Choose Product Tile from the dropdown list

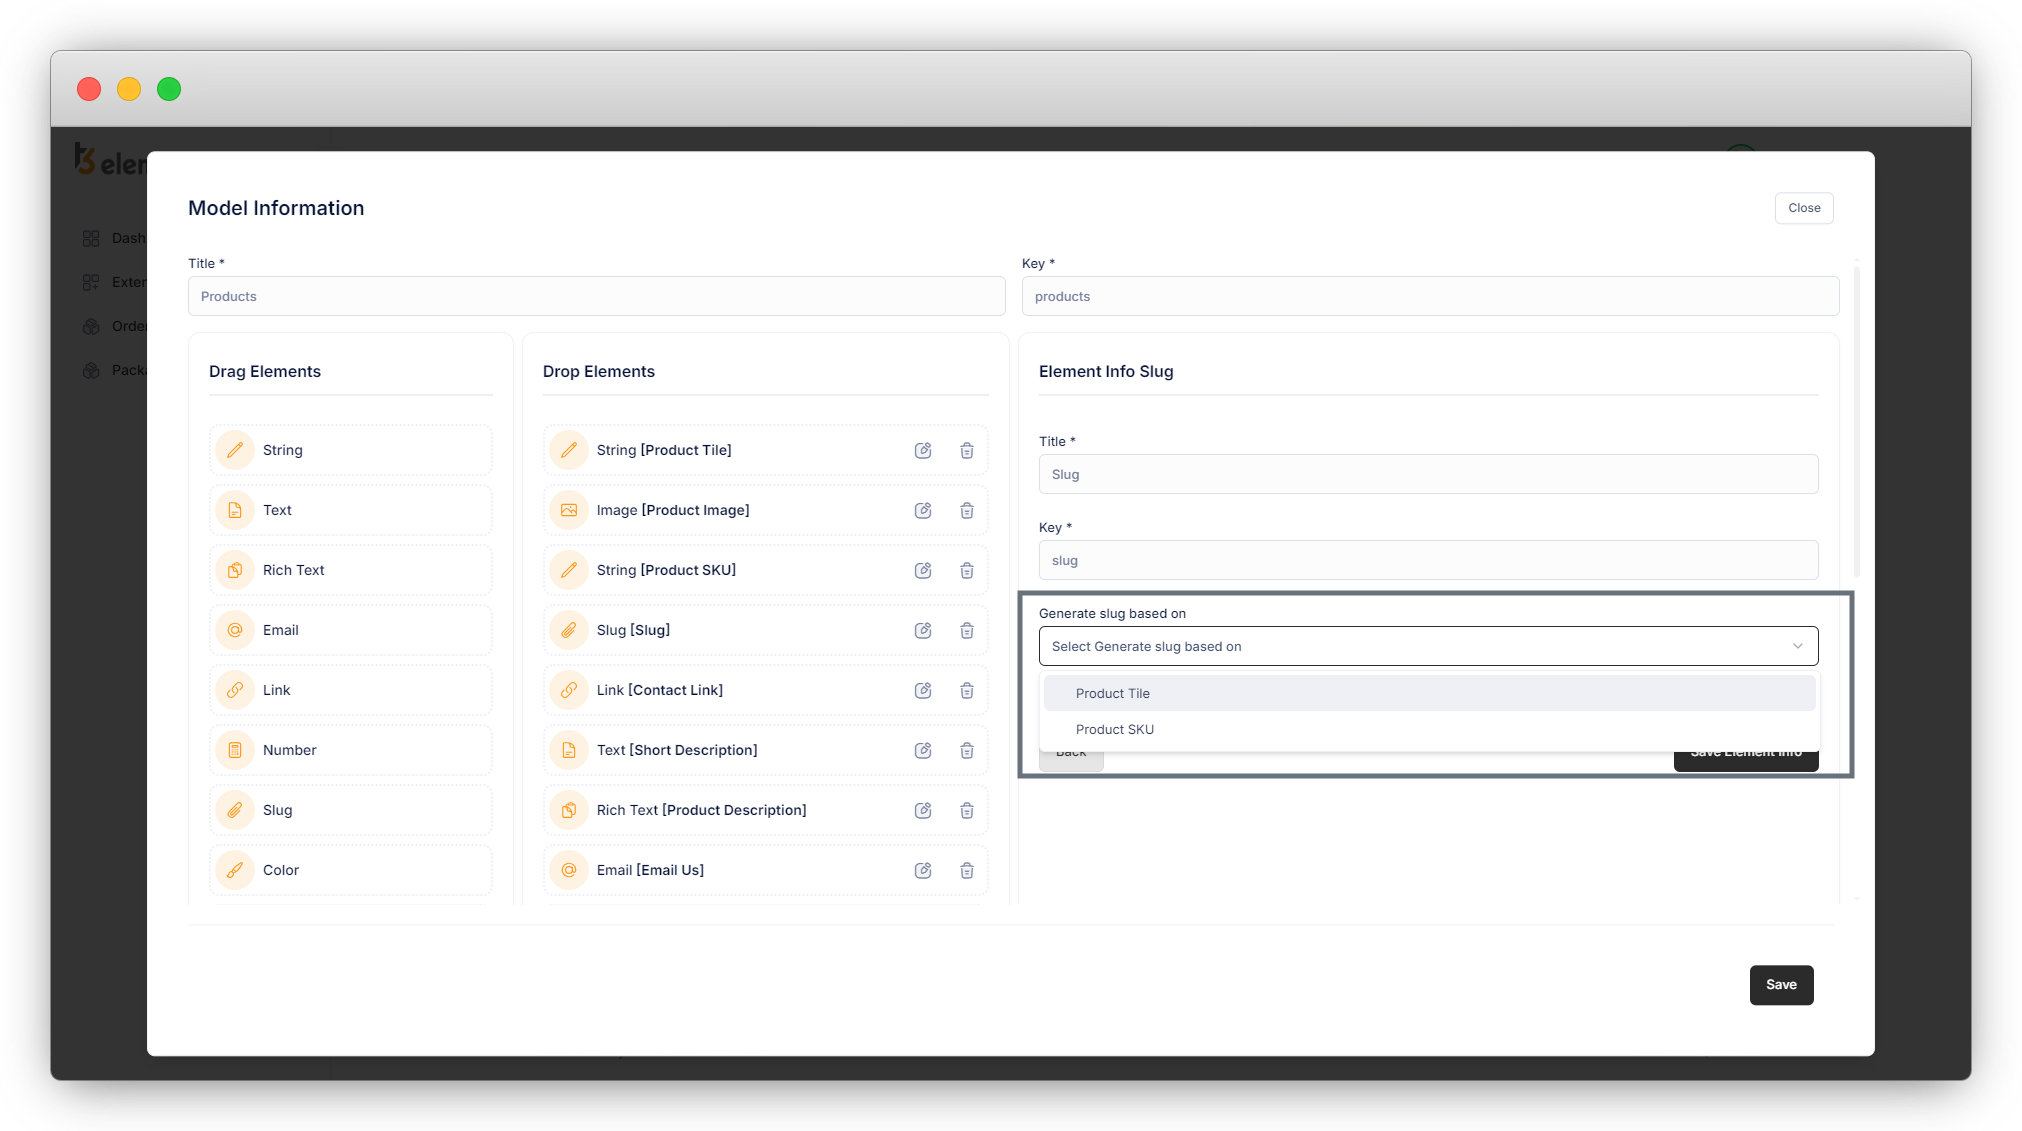(1112, 693)
